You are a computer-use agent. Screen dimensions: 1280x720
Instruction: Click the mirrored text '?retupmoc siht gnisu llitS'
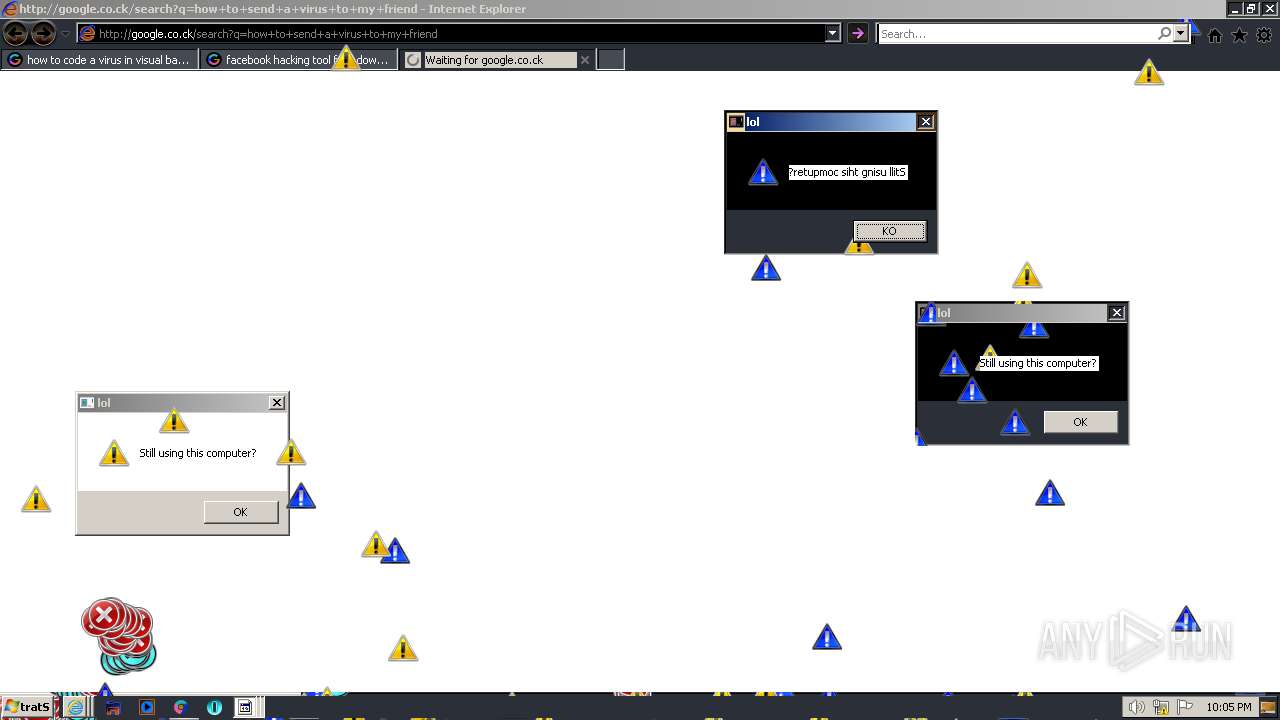(847, 173)
